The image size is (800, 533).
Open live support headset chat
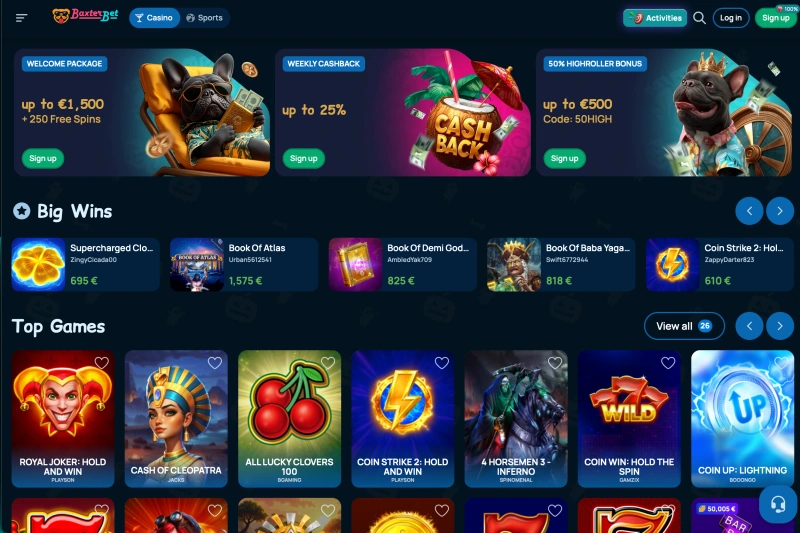point(778,504)
